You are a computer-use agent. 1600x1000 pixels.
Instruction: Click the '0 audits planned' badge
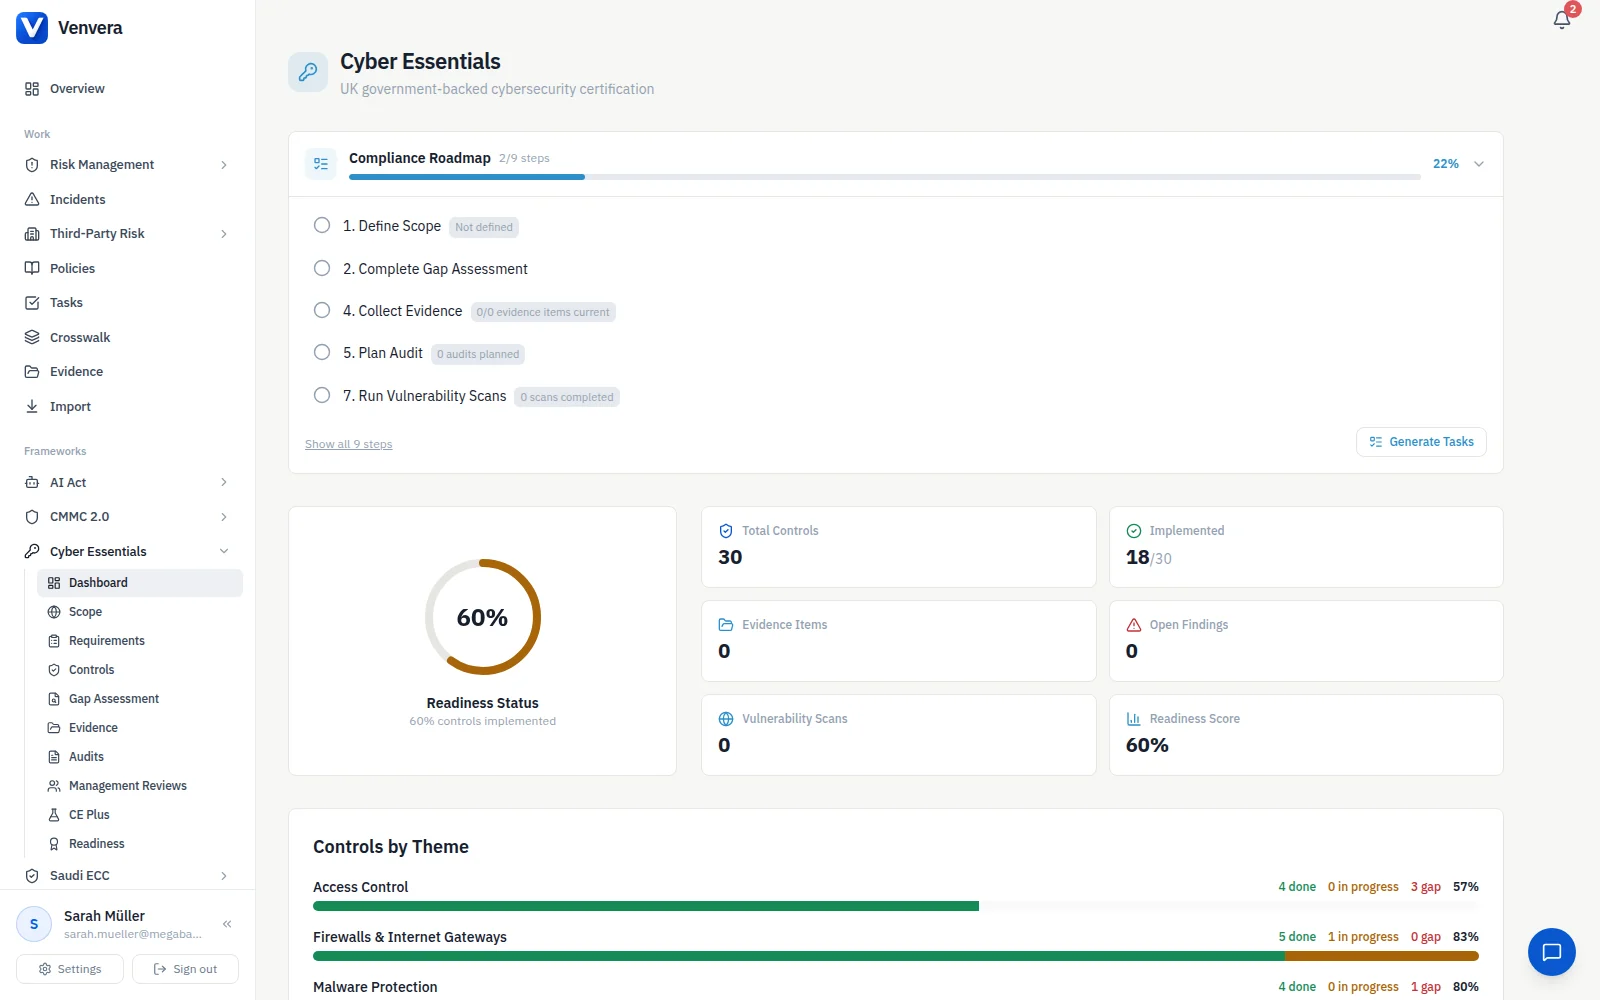(x=478, y=354)
